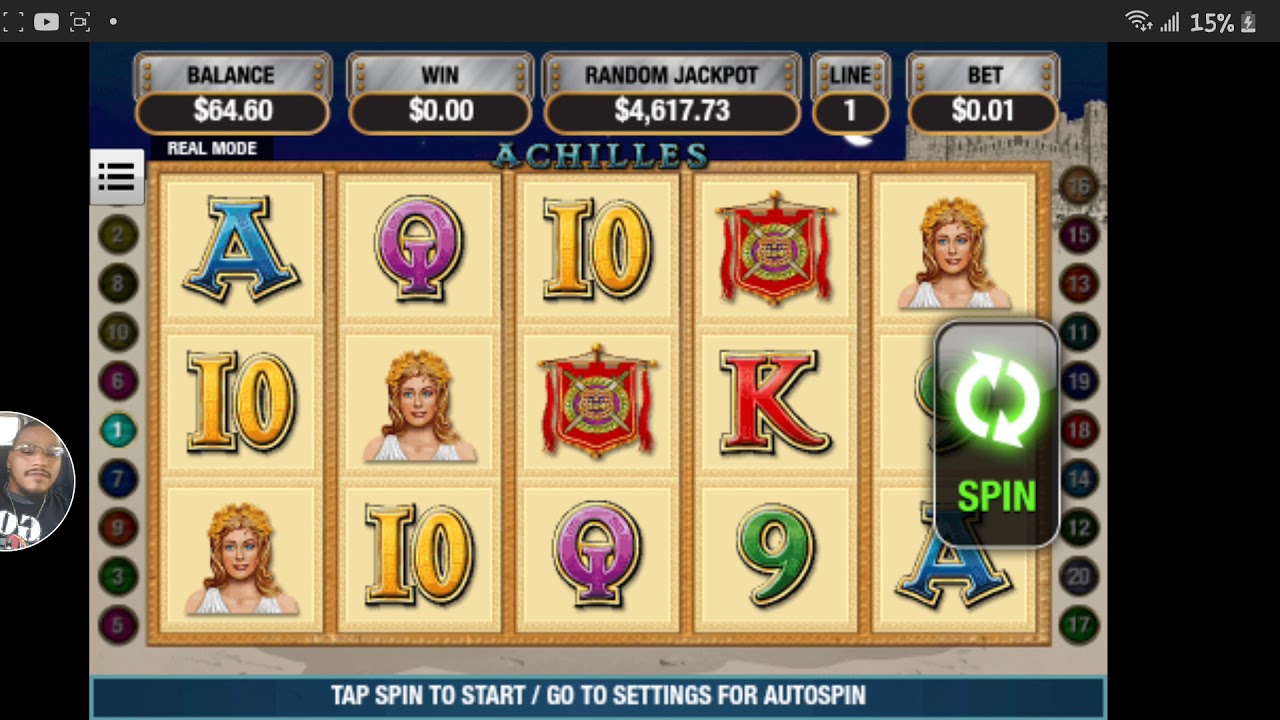This screenshot has height=720, width=1280.
Task: Select payline 17 green marker
Action: (x=1078, y=626)
